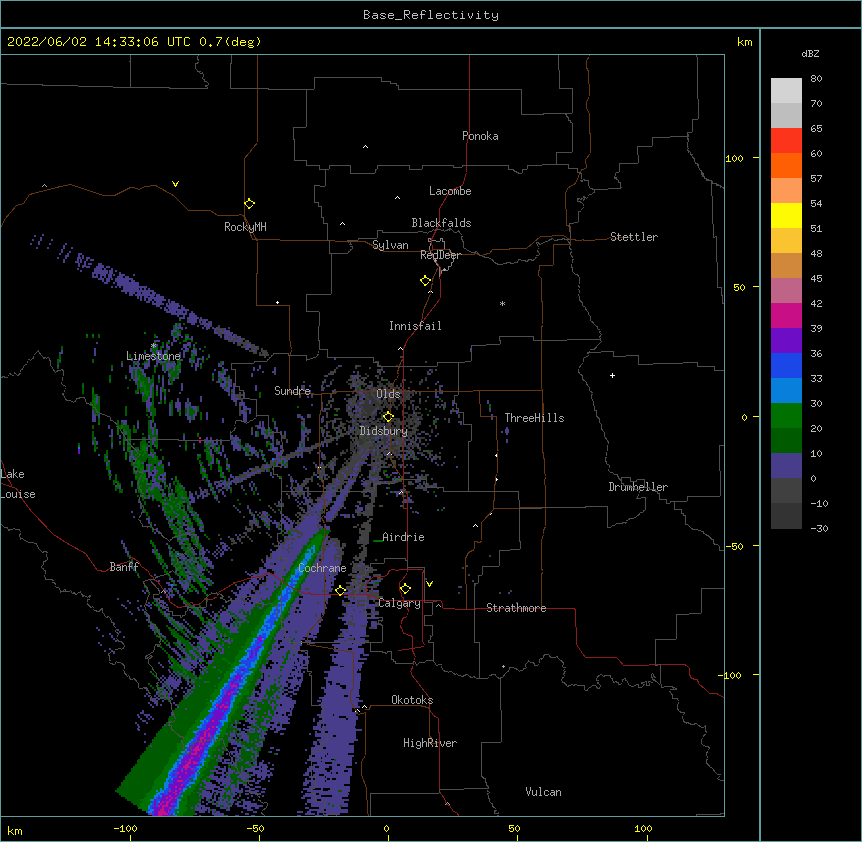Click the yellow radar site marker between Olds and Didsbury
862x842 pixels.
click(388, 417)
